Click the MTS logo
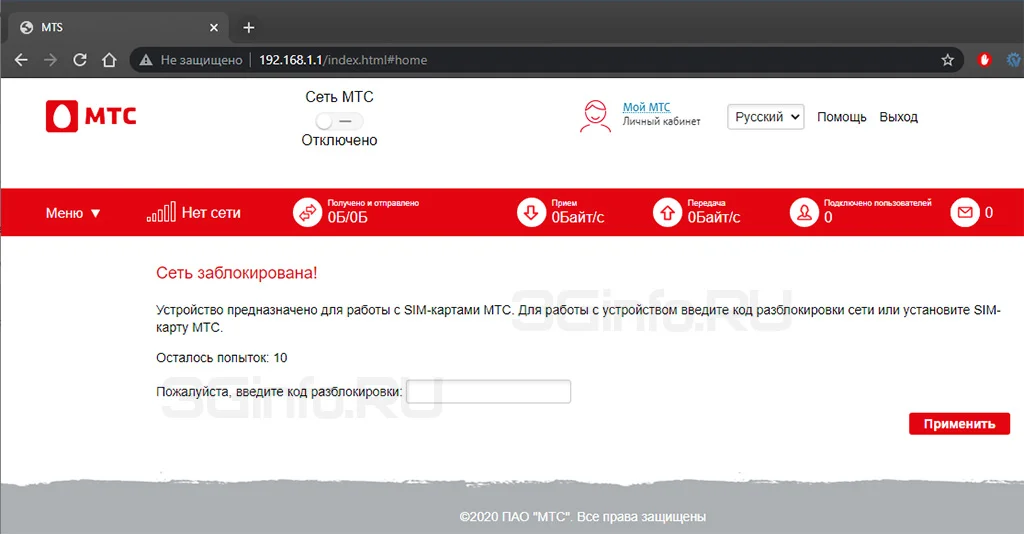Screen dimensions: 1024x534 pos(91,116)
